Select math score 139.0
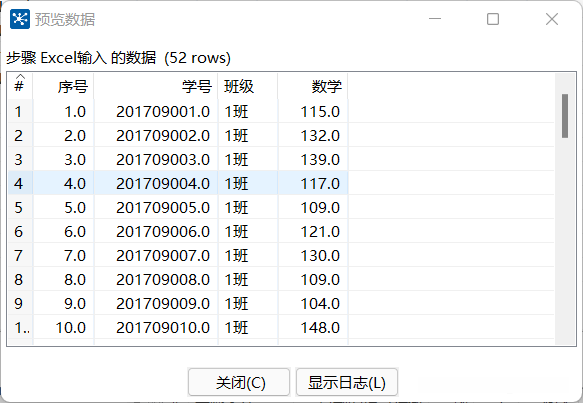 click(x=313, y=159)
